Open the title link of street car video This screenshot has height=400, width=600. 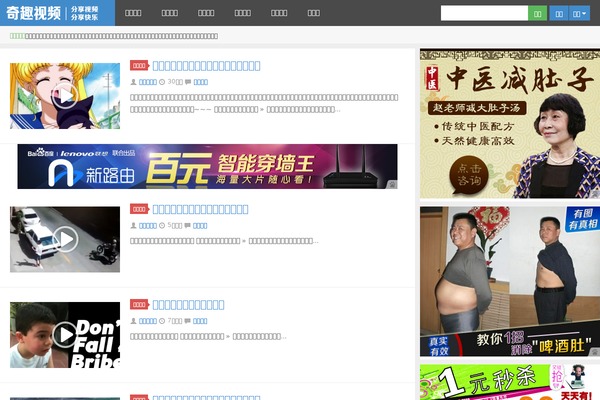200,209
